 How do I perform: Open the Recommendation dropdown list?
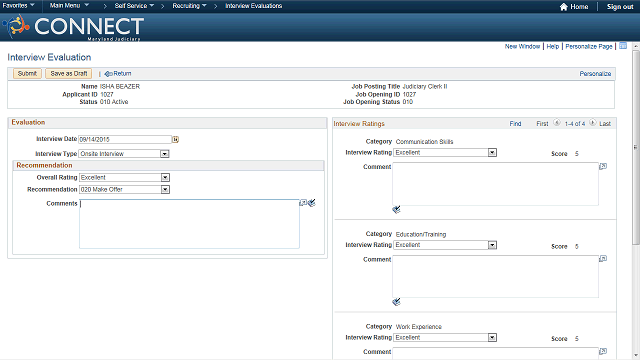pyautogui.click(x=165, y=189)
